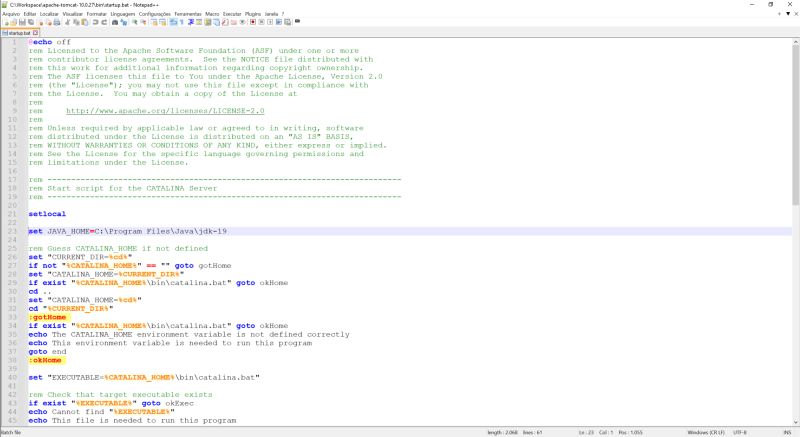Viewport: 800px width, 437px height.
Task: Open the ? help menu
Action: tap(283, 14)
